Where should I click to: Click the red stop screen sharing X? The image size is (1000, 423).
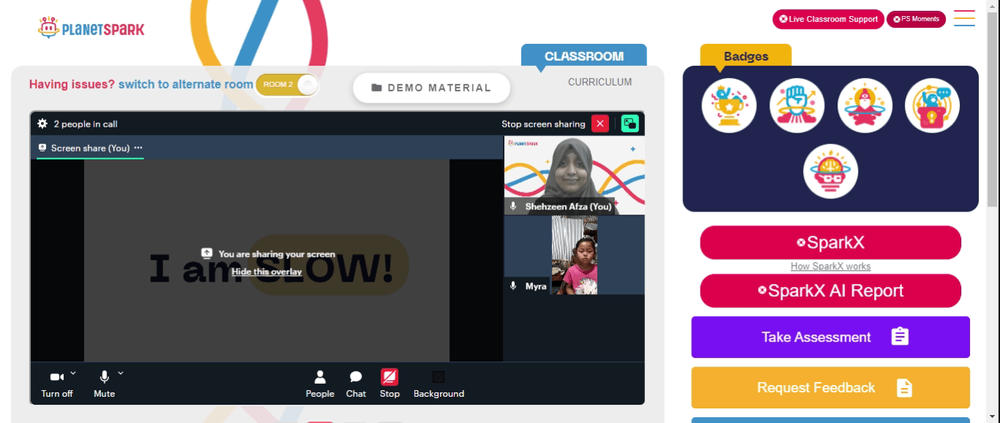pos(600,124)
